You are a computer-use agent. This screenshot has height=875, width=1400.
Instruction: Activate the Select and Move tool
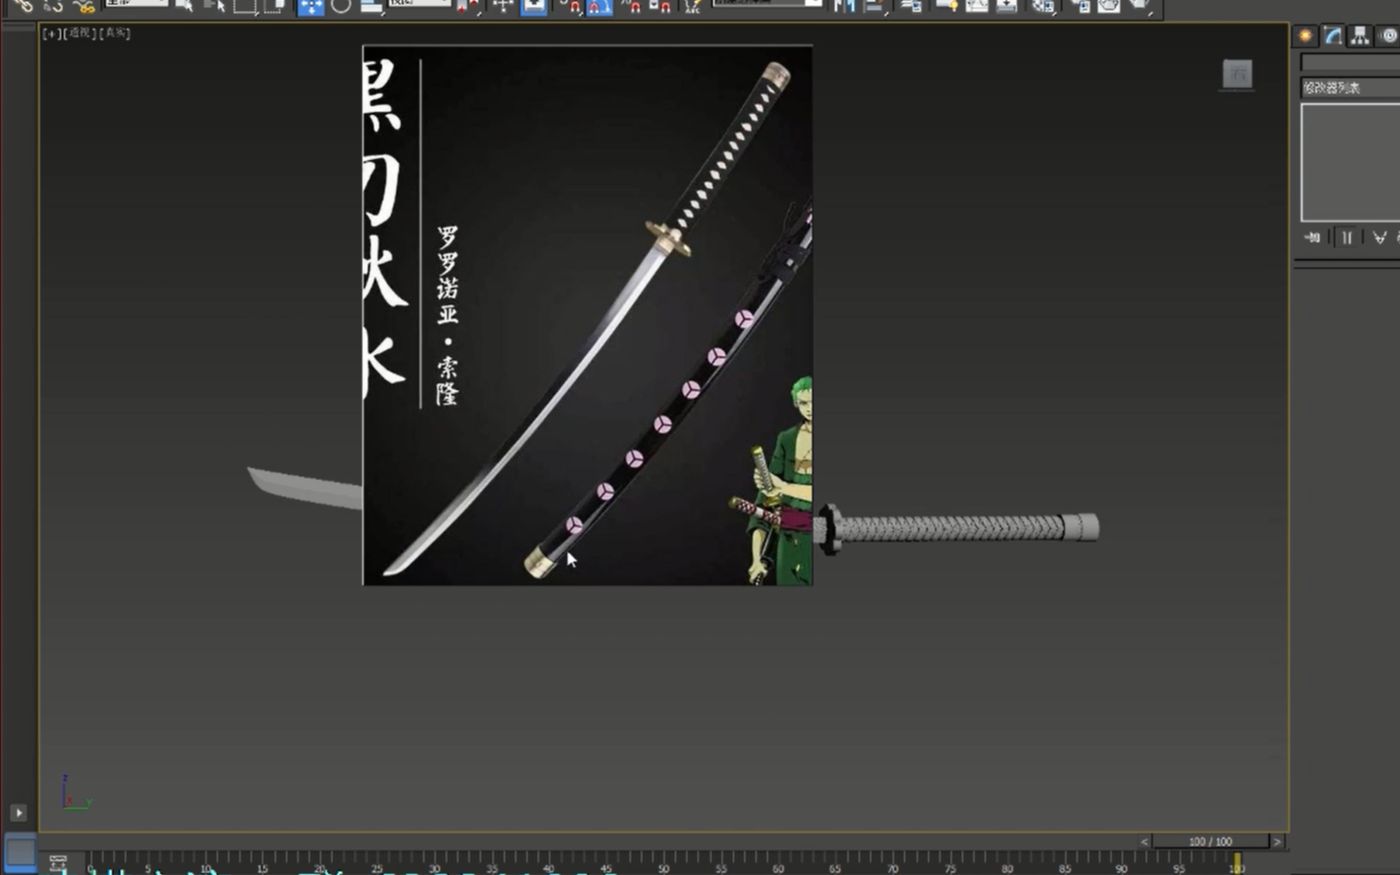click(311, 6)
